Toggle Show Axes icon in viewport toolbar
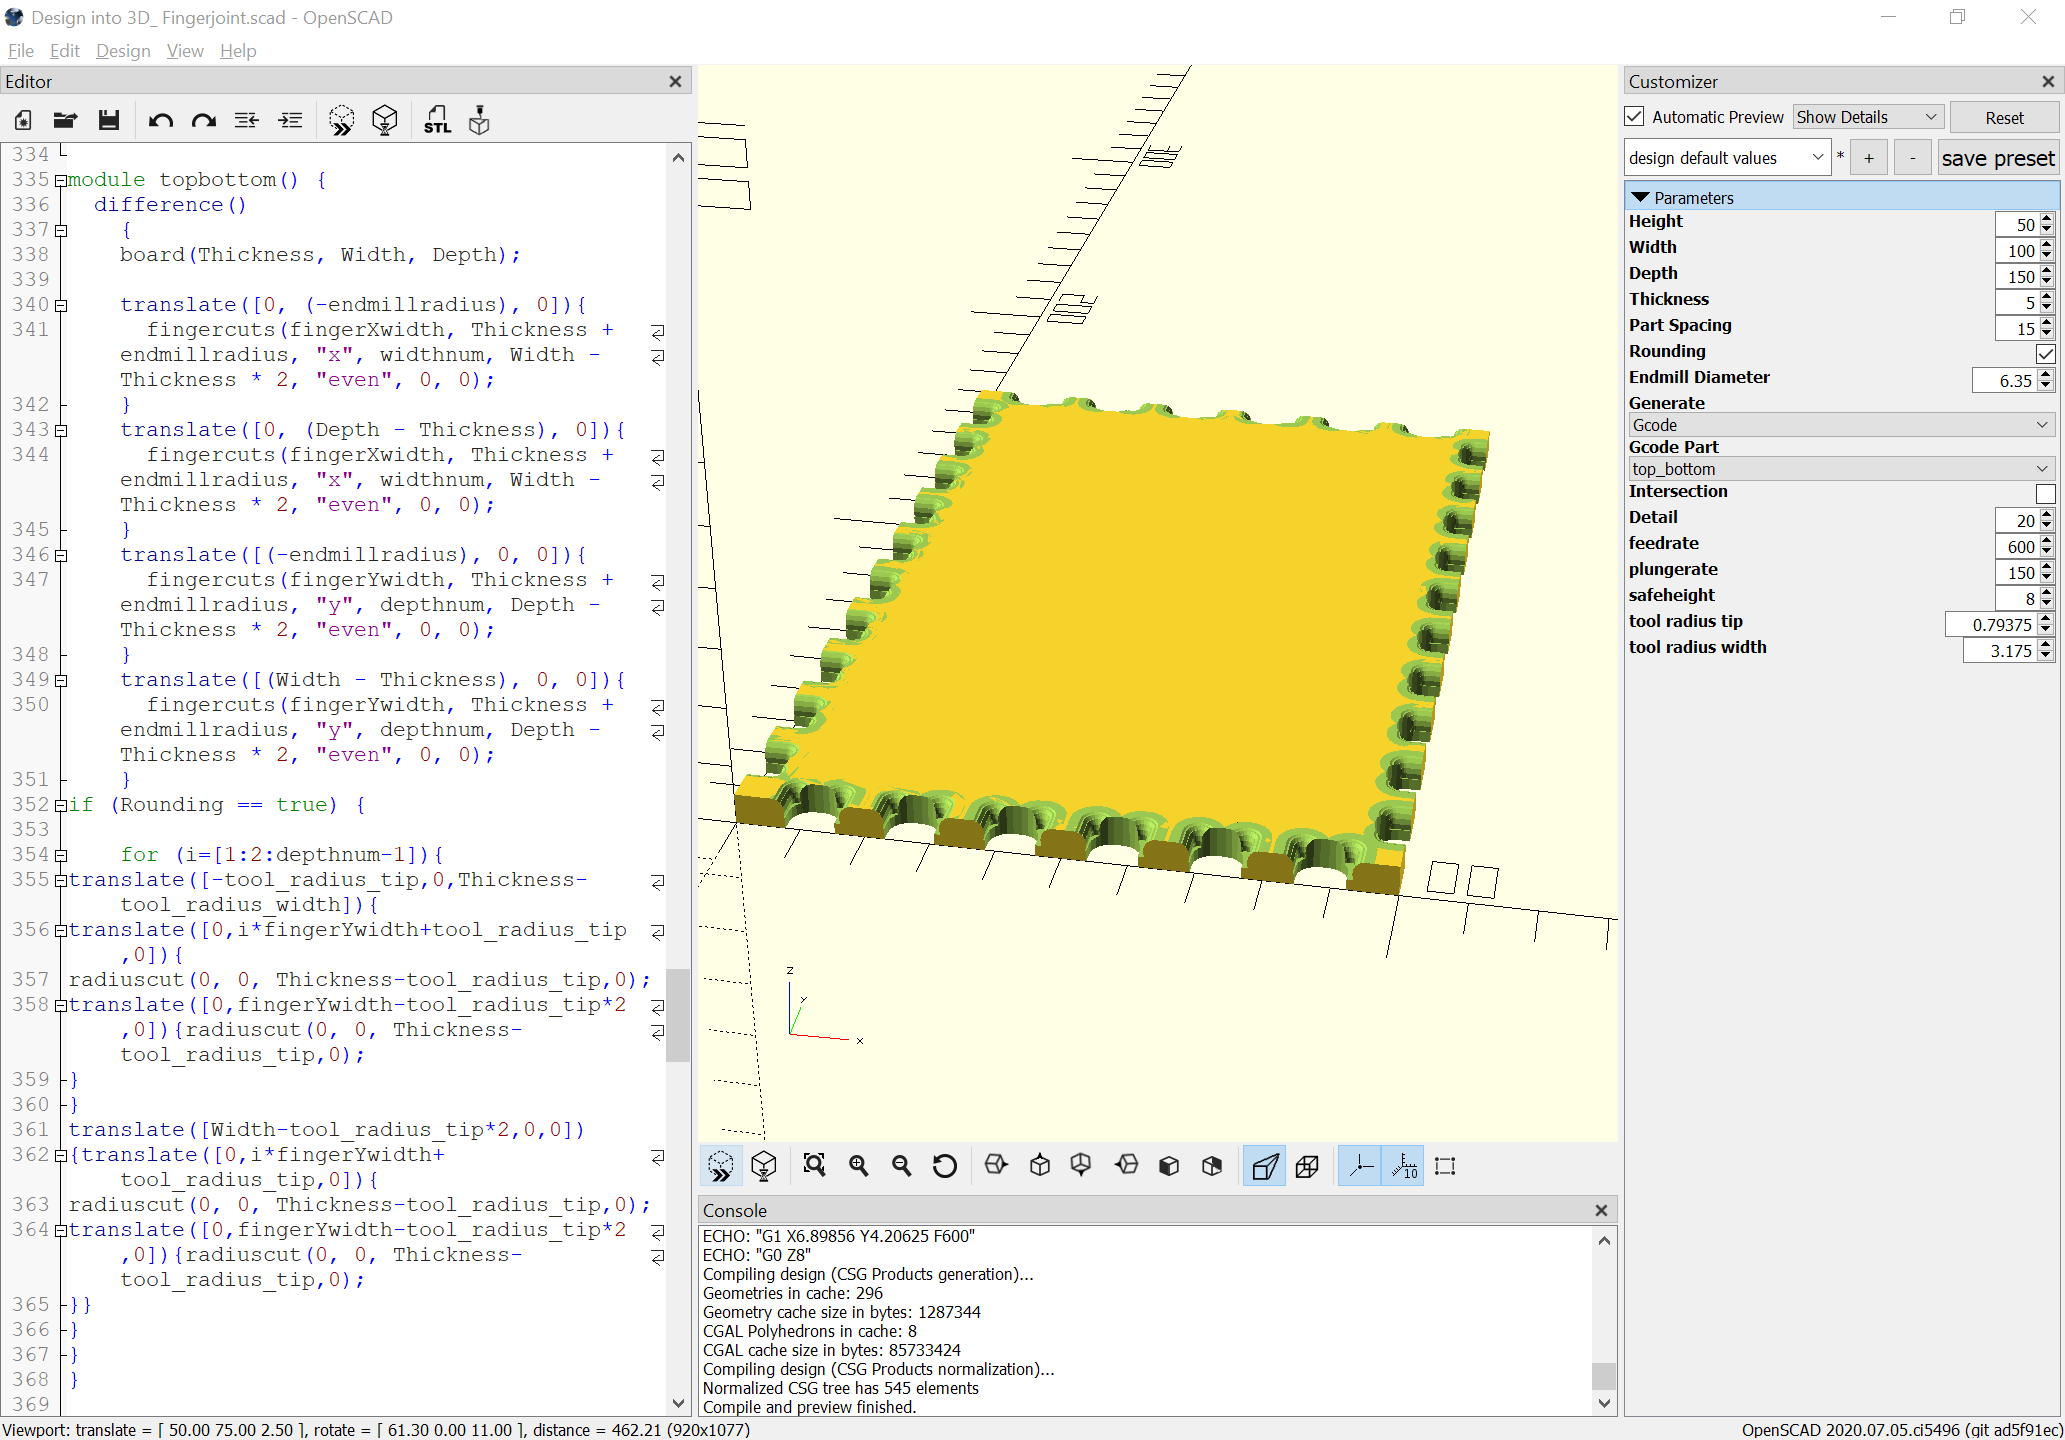Image resolution: width=2065 pixels, height=1440 pixels. 1361,1166
